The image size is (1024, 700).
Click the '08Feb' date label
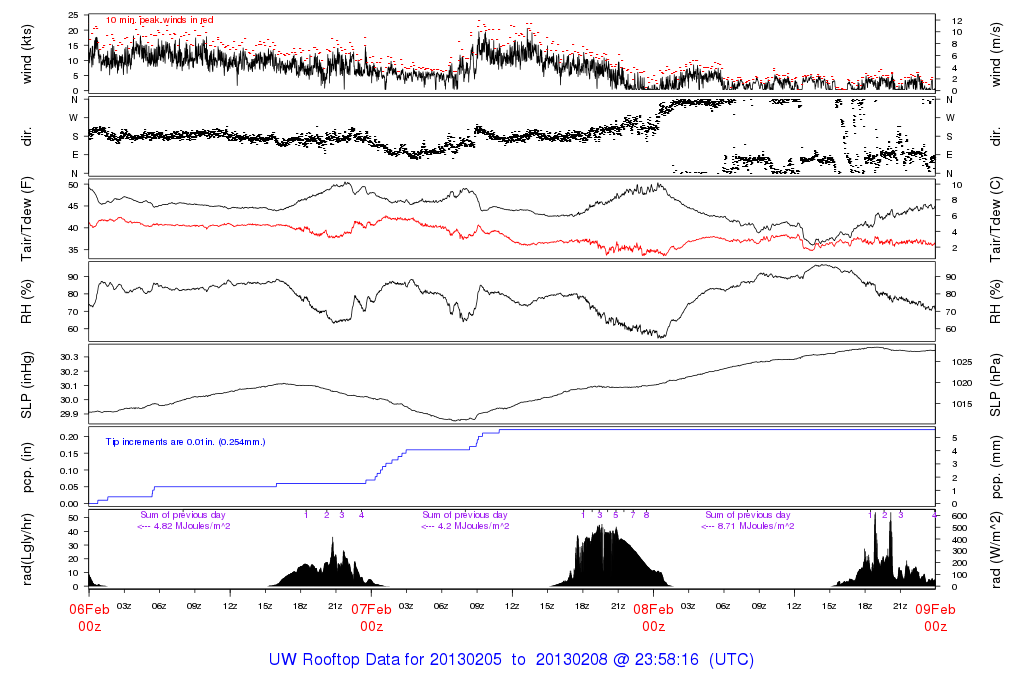(x=653, y=610)
